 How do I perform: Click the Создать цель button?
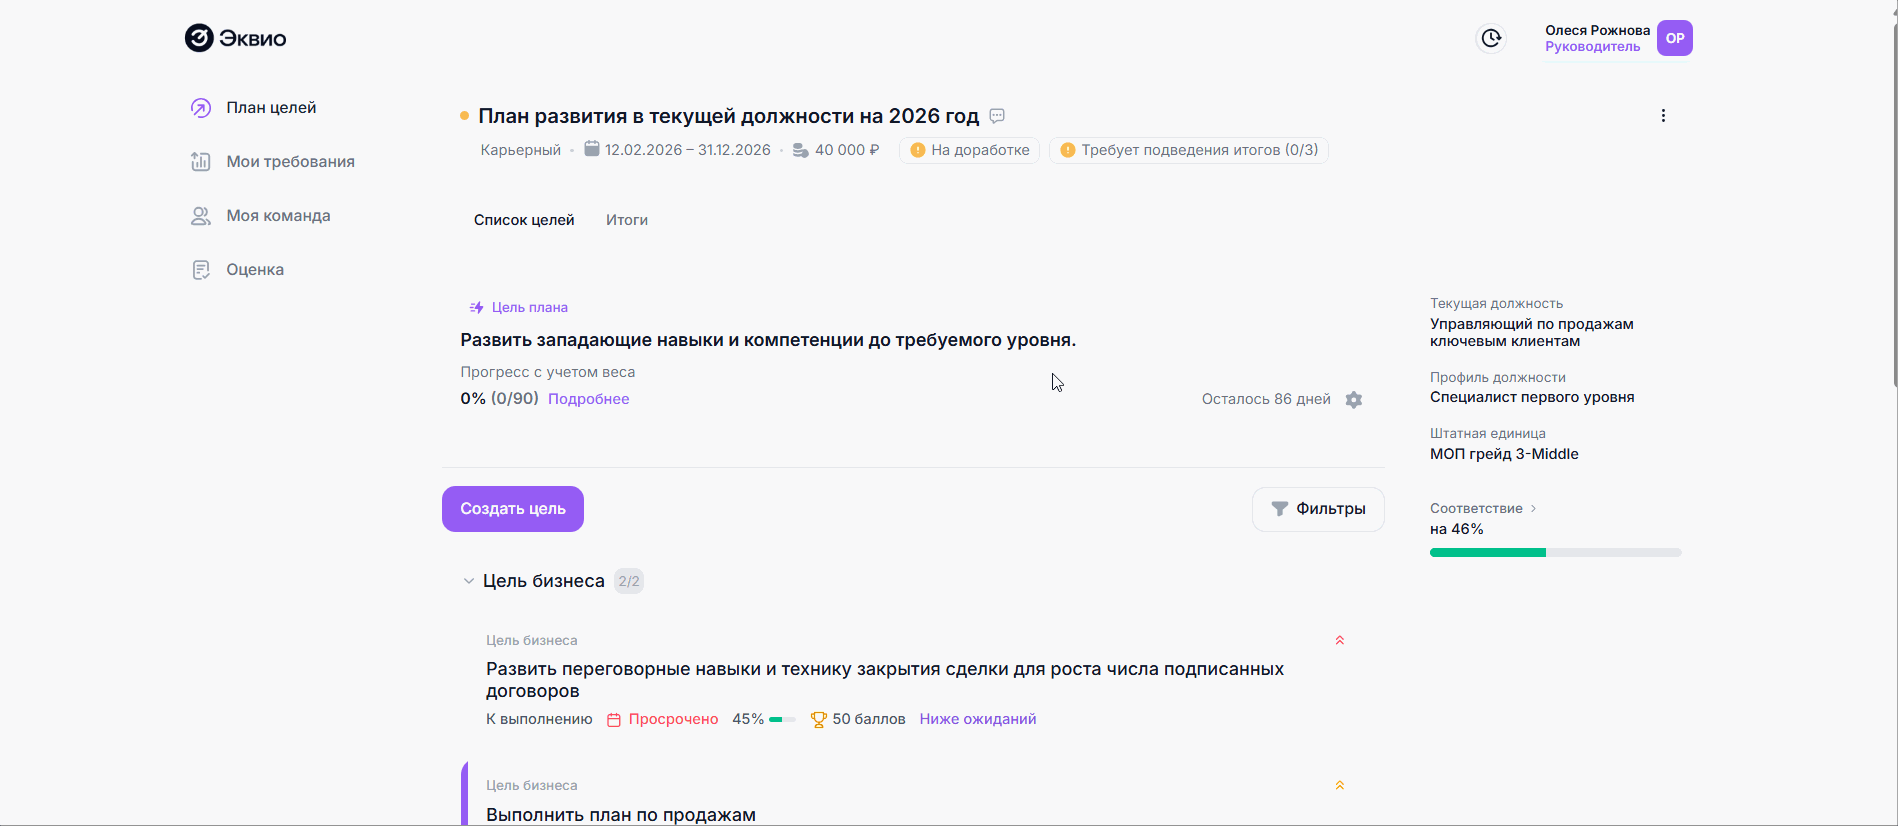coord(513,509)
